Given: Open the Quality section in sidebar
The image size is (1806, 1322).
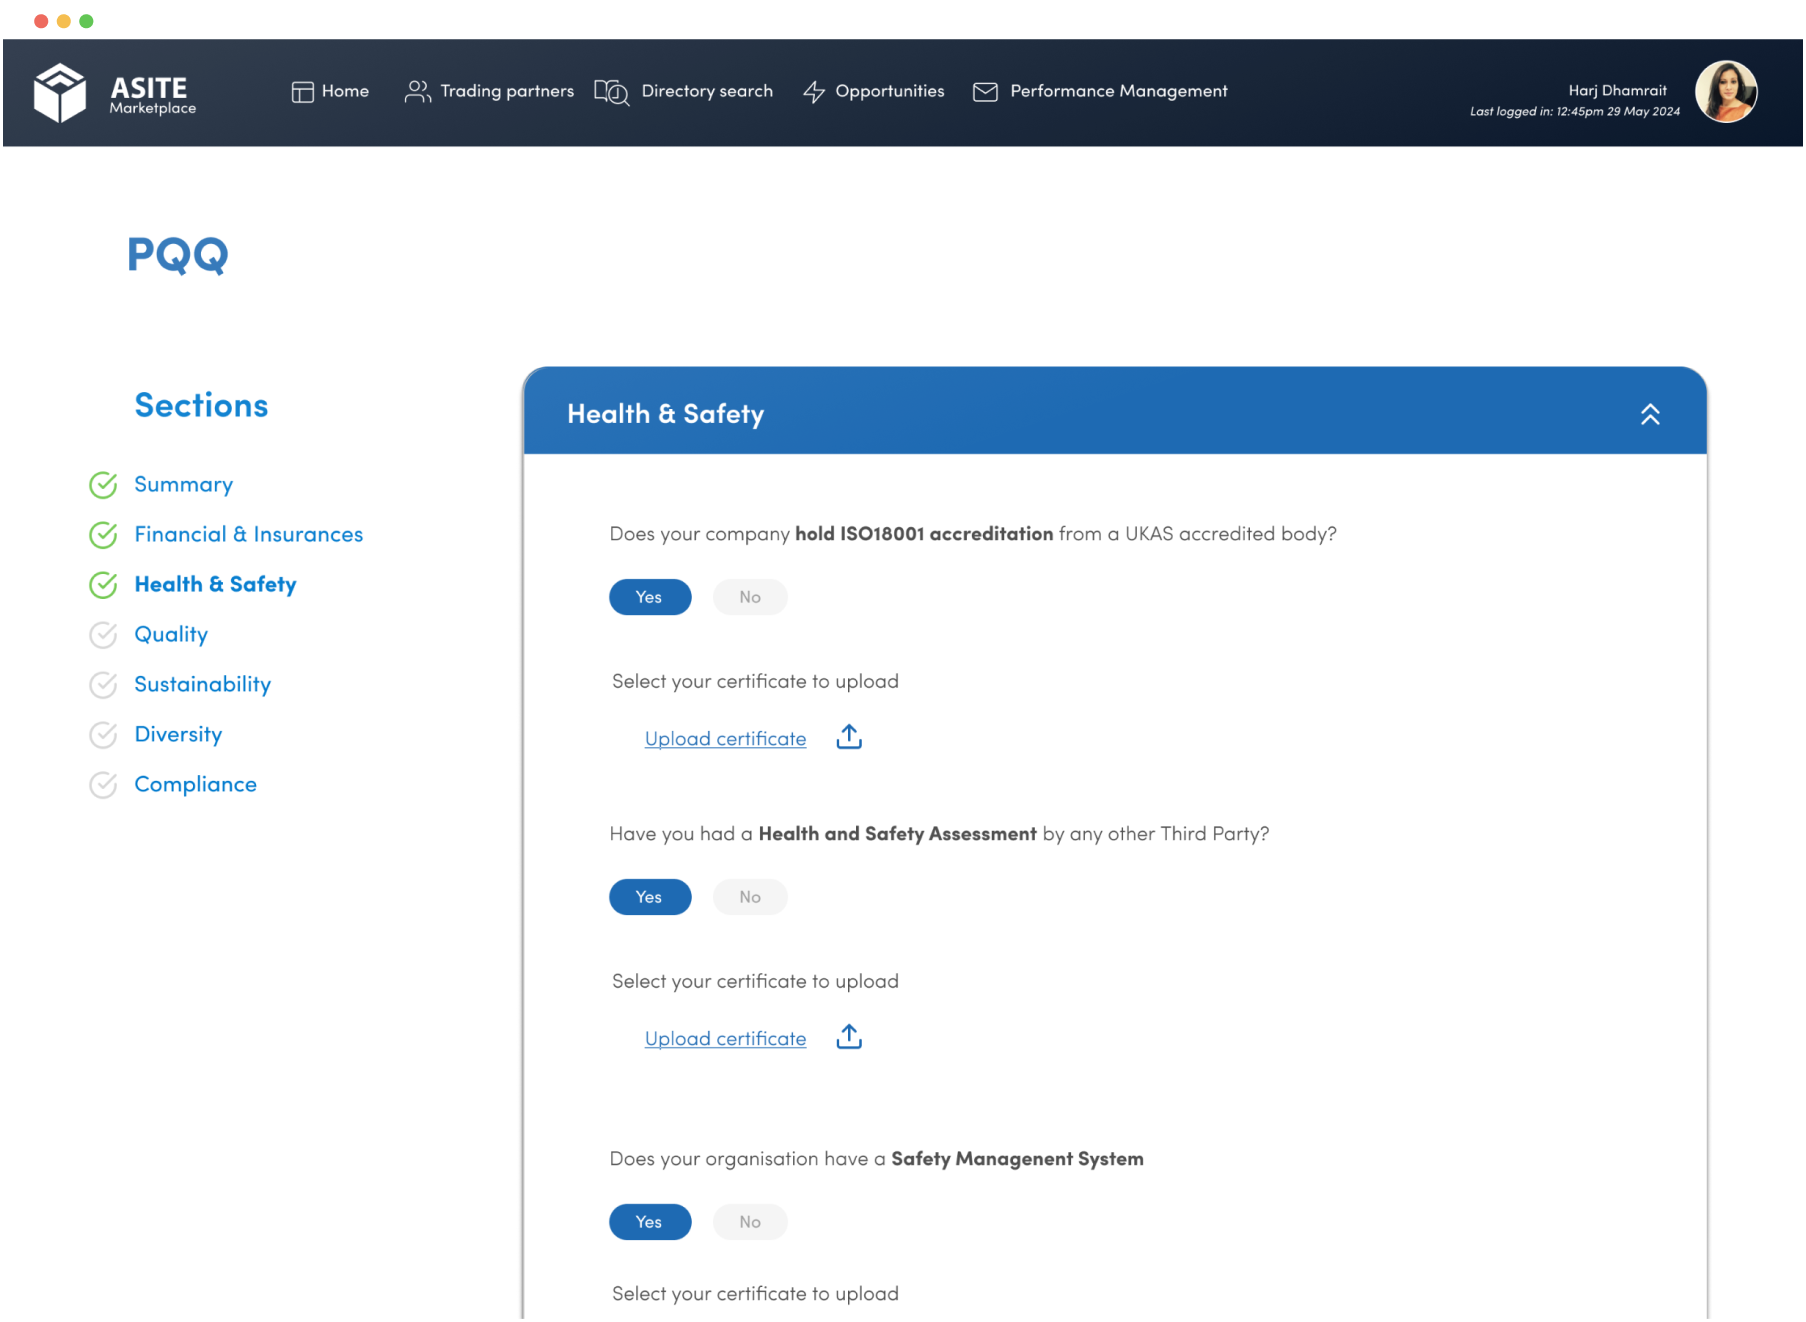Looking at the screenshot, I should 171,634.
